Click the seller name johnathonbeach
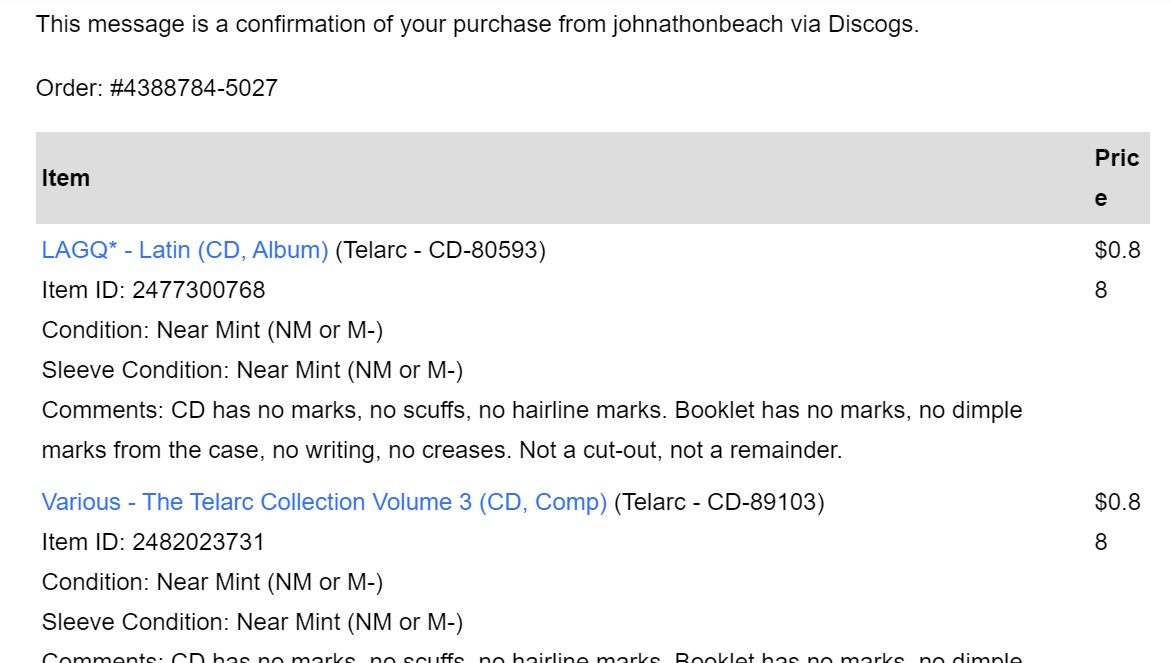1171x663 pixels. point(698,25)
